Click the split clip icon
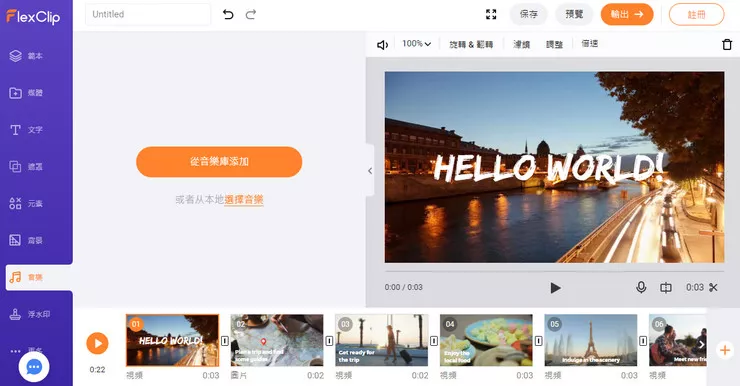740x386 pixels. click(665, 287)
